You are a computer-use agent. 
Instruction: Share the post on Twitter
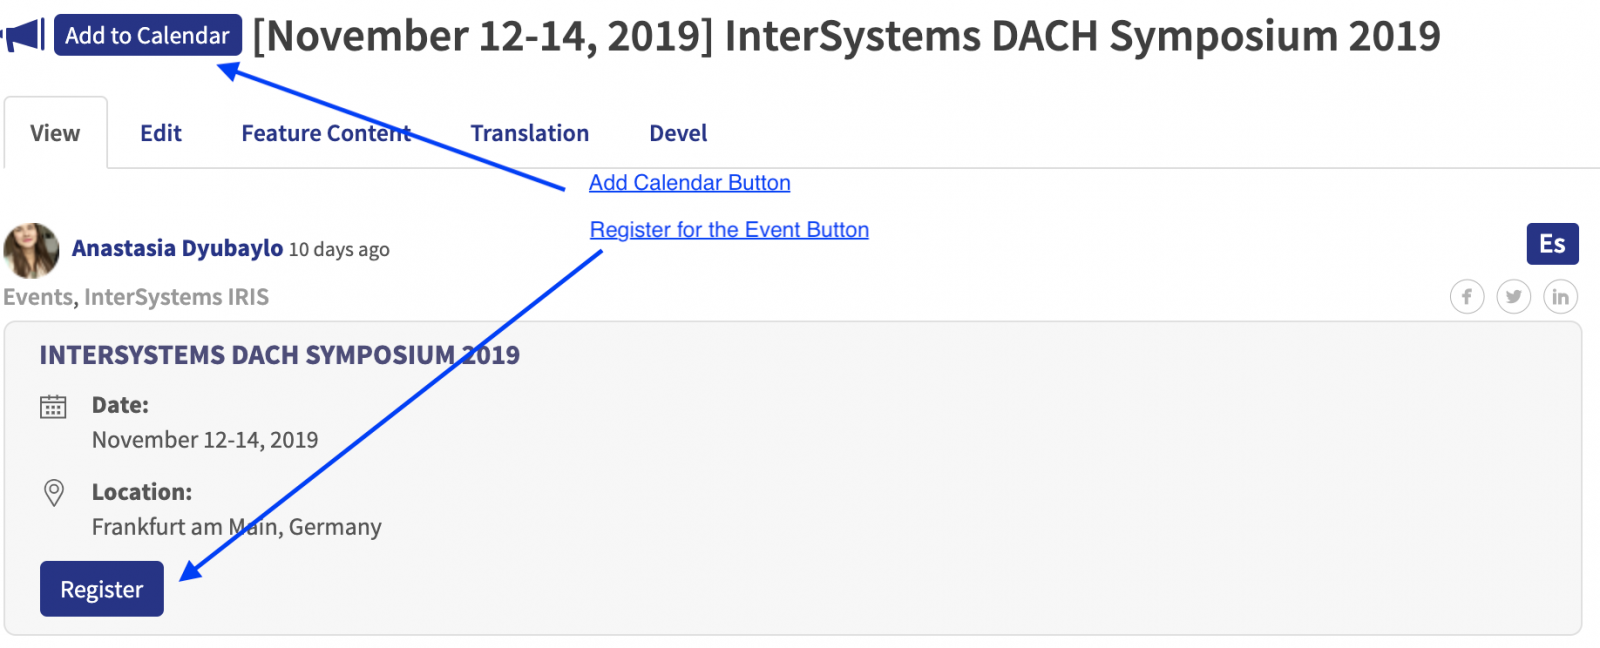point(1514,296)
